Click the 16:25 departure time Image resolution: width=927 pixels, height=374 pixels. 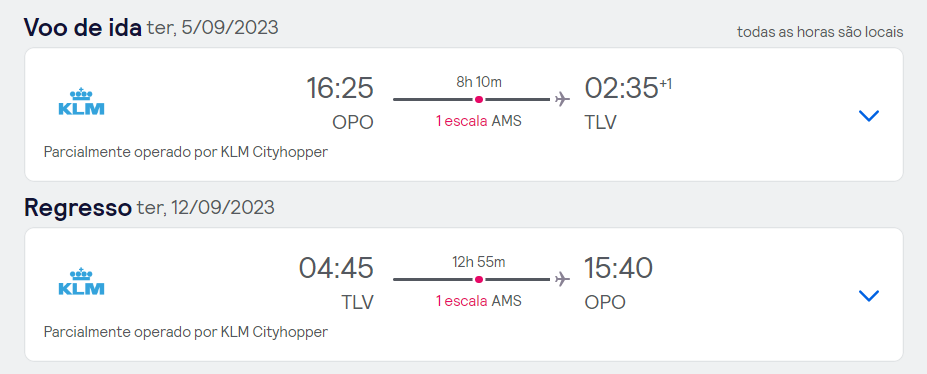click(x=340, y=88)
